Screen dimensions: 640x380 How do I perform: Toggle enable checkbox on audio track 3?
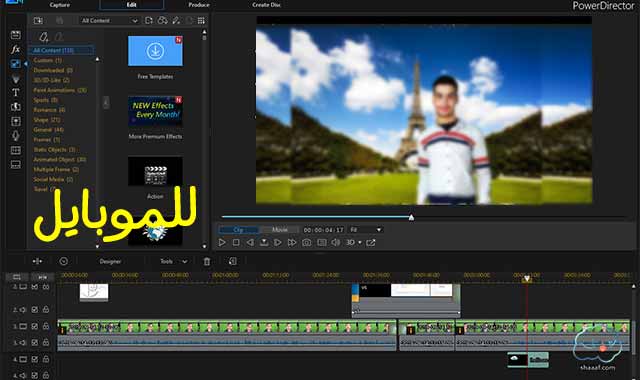(35, 342)
